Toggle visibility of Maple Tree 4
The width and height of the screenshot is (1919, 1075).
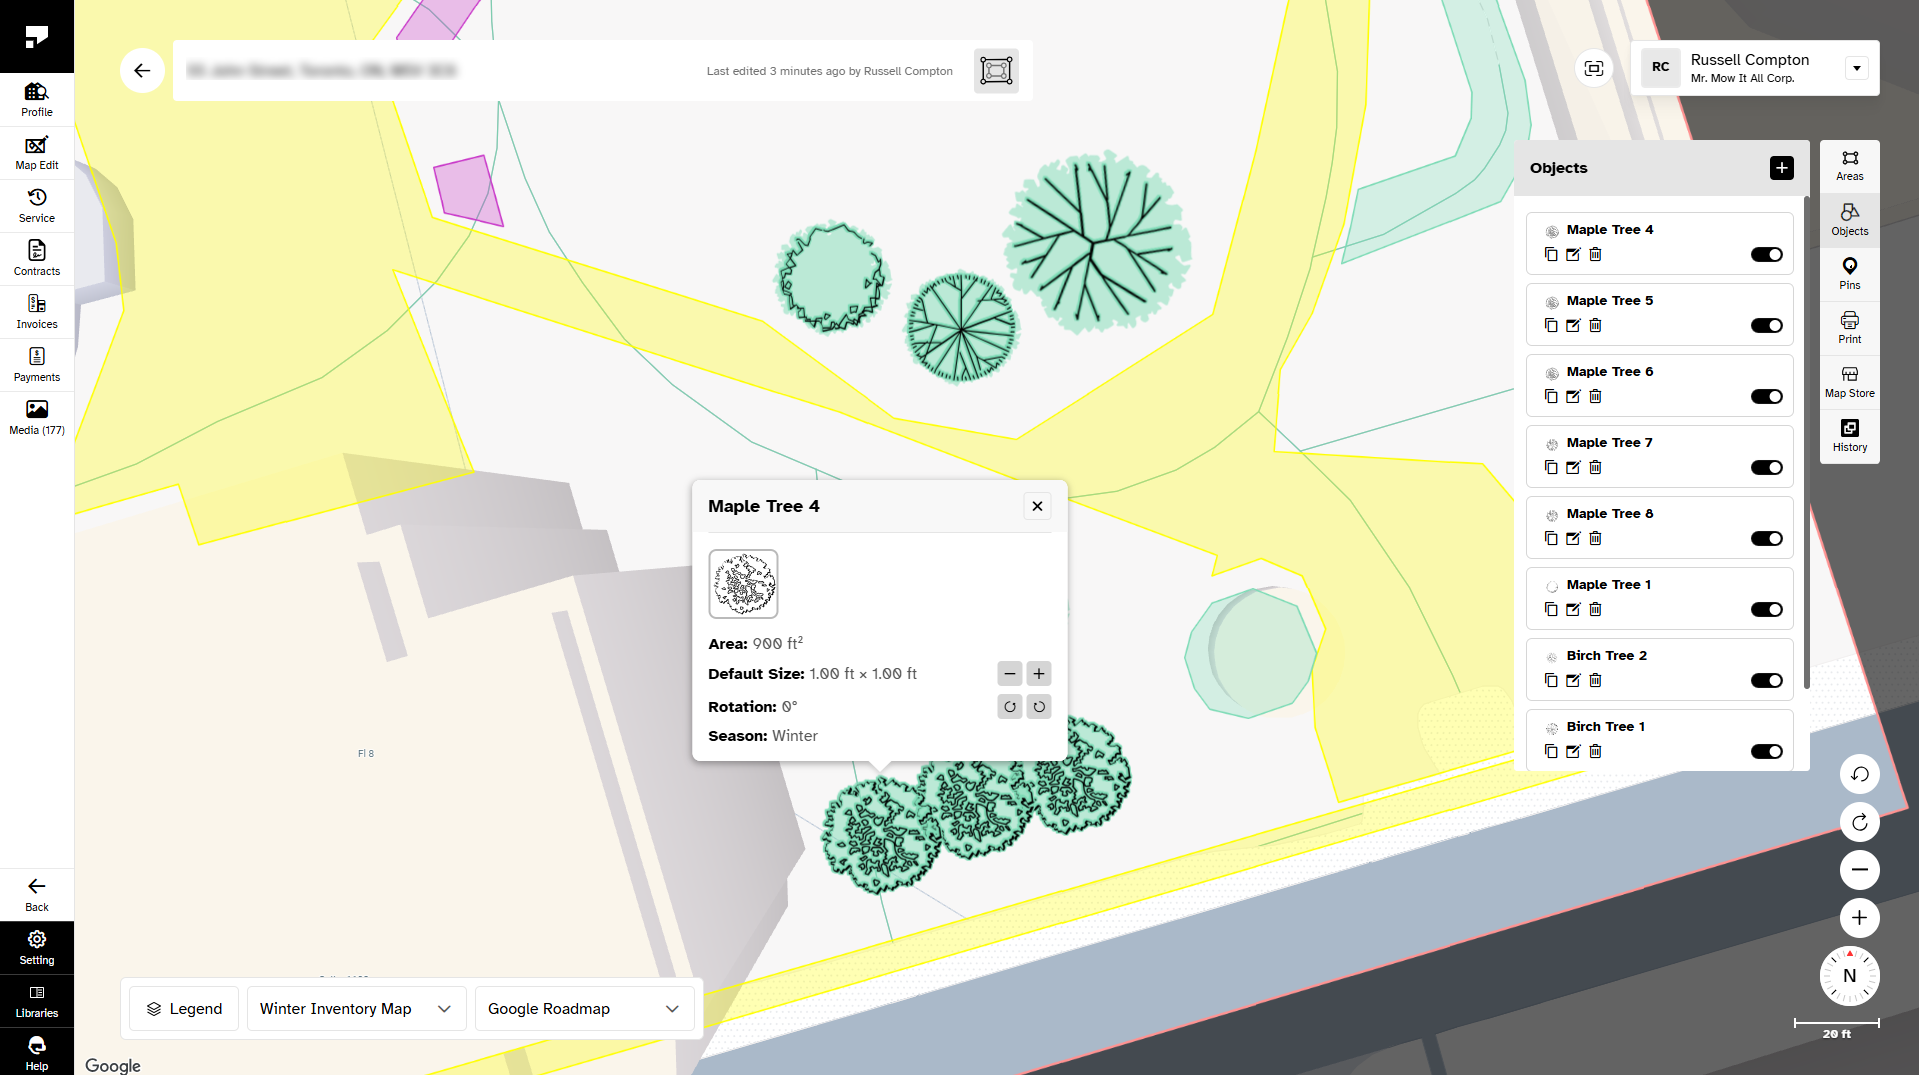tap(1766, 255)
